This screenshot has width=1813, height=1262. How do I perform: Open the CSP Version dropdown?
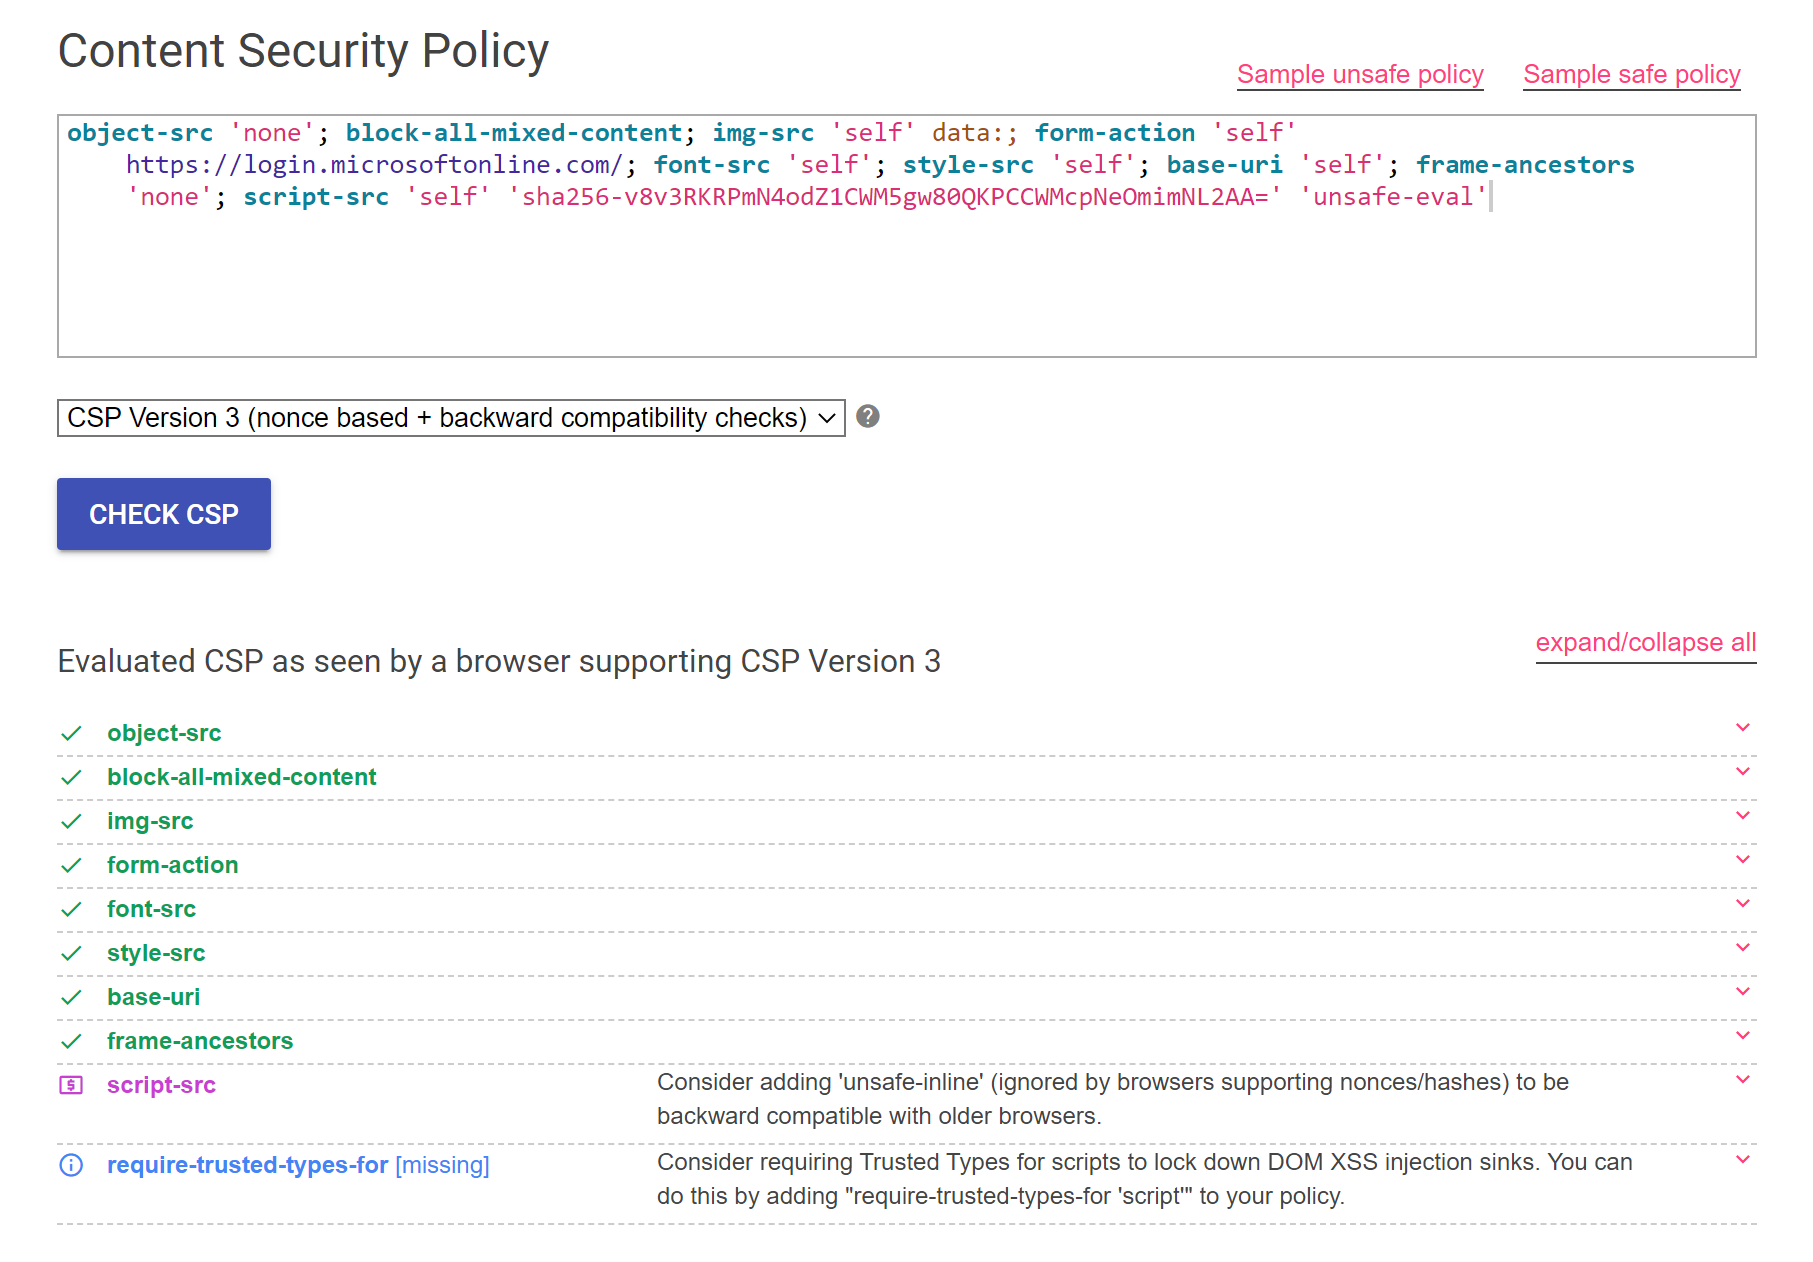[450, 418]
